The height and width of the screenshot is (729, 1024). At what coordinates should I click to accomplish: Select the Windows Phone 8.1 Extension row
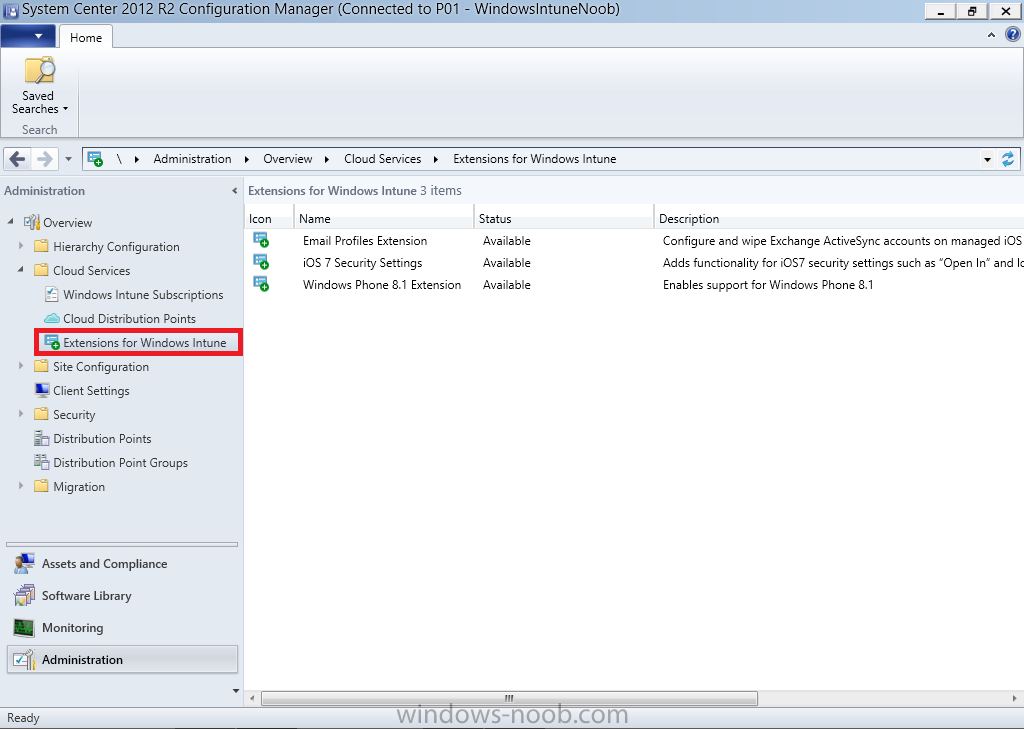pyautogui.click(x=634, y=285)
